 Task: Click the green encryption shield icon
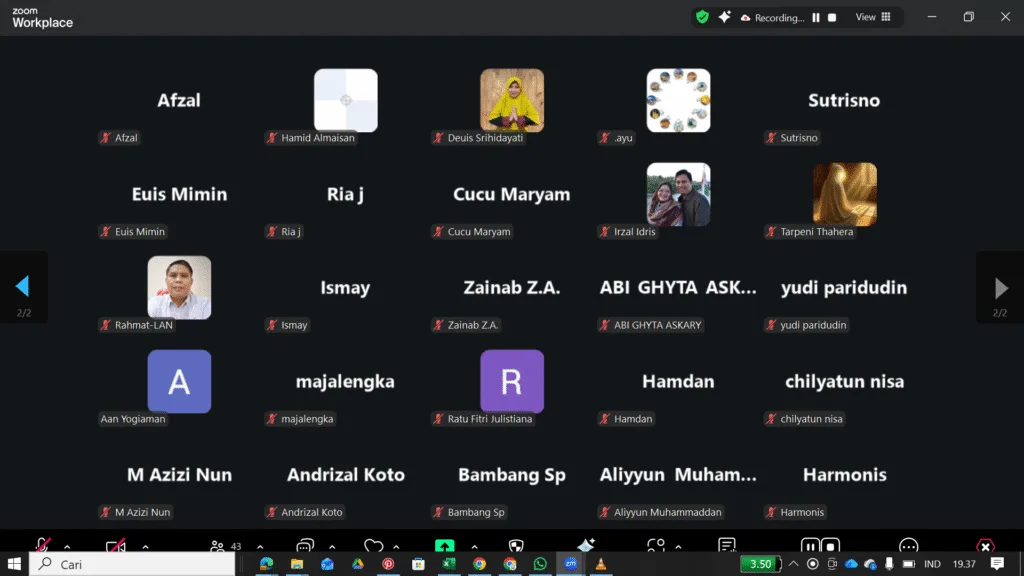click(702, 17)
